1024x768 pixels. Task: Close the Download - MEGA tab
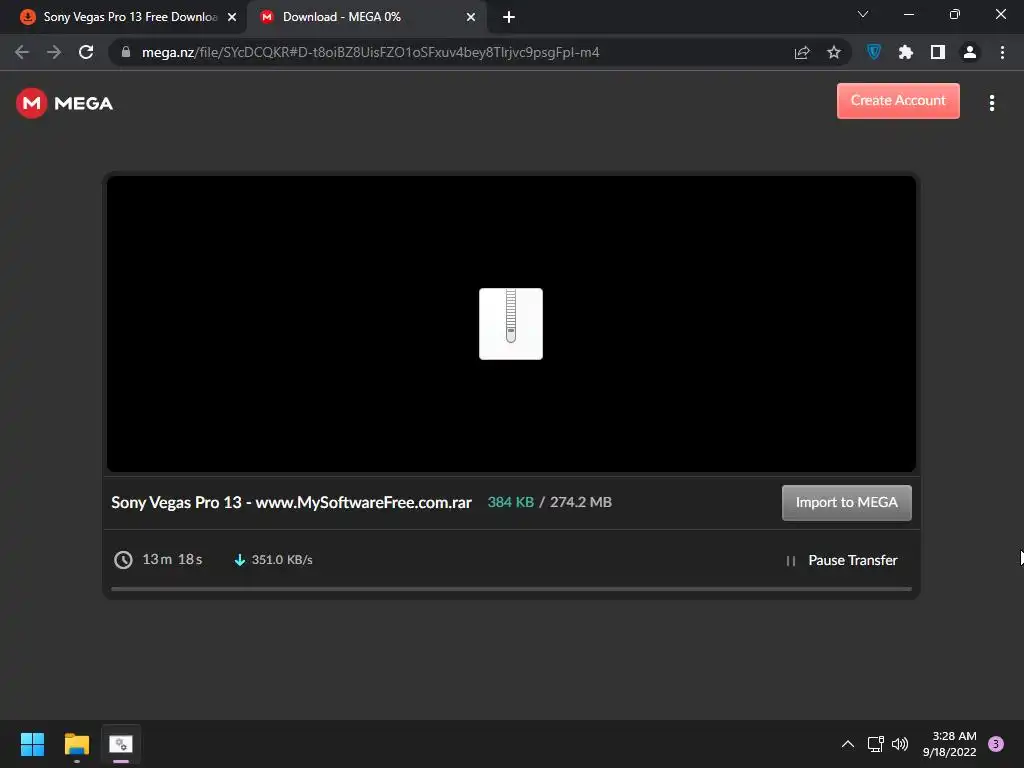(471, 17)
